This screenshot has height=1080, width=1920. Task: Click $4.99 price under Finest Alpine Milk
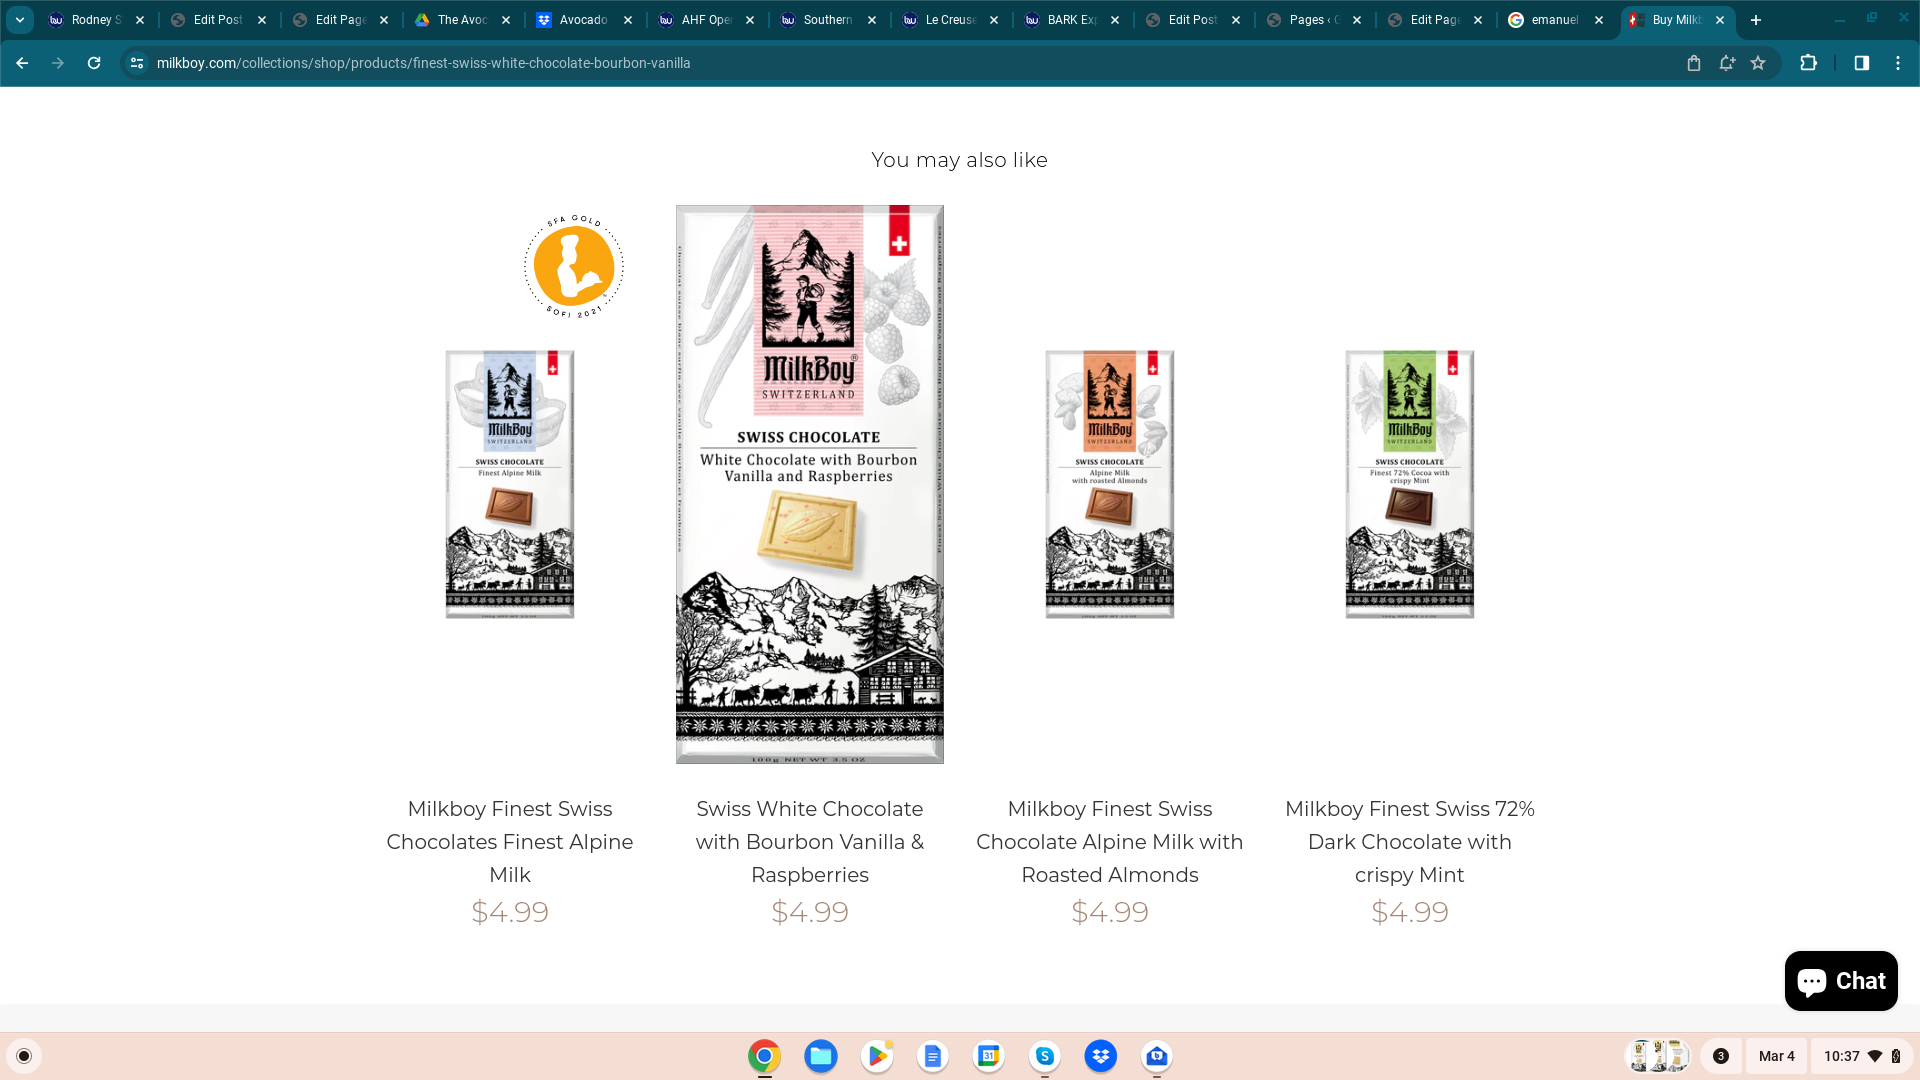[510, 912]
